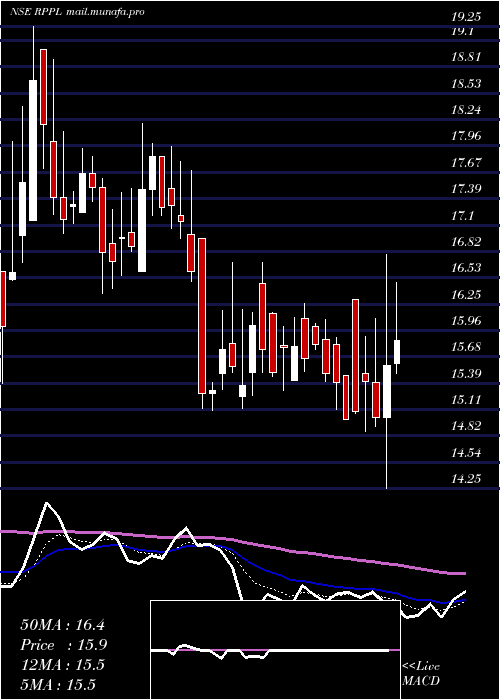Click the 17.39 price axis label
The height and width of the screenshot is (700, 500).
pyautogui.click(x=466, y=188)
